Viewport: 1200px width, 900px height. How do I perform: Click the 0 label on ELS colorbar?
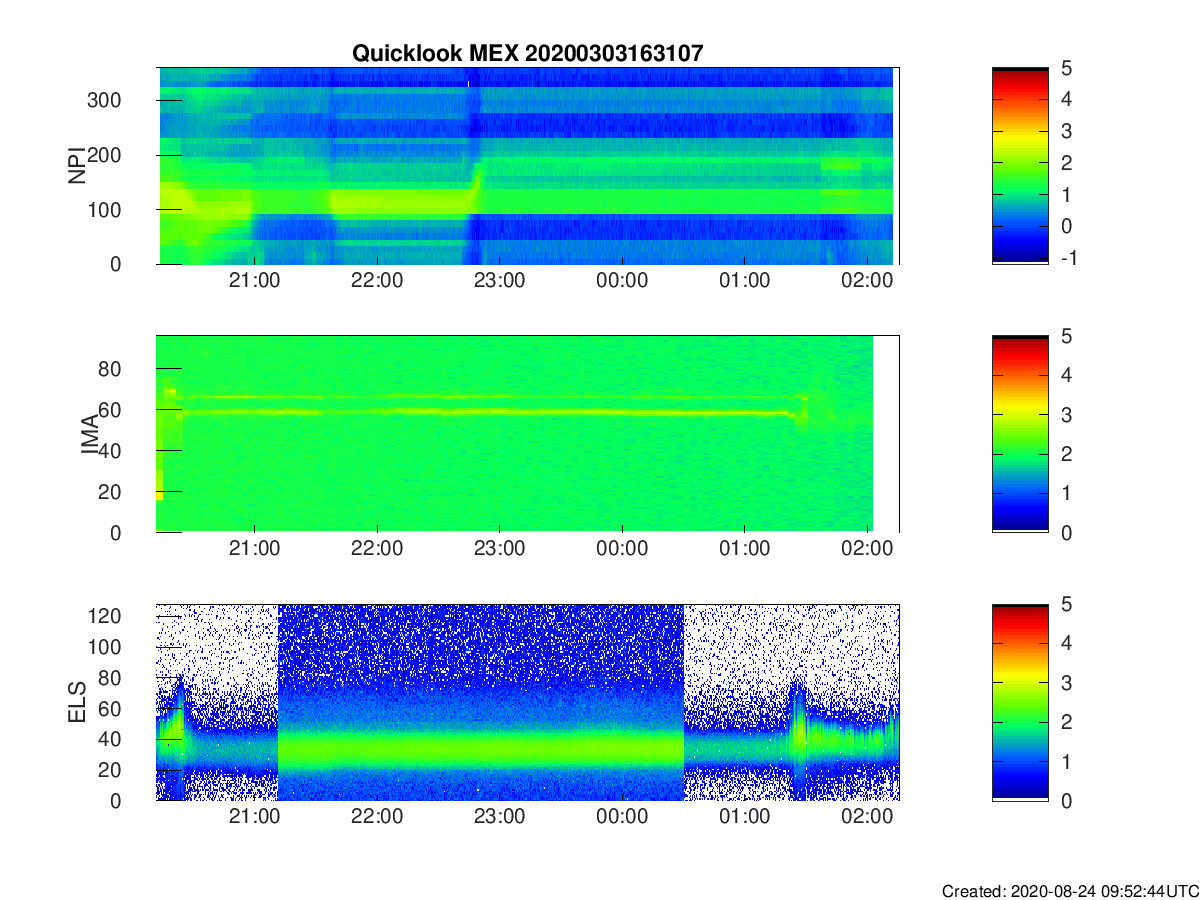[1067, 800]
